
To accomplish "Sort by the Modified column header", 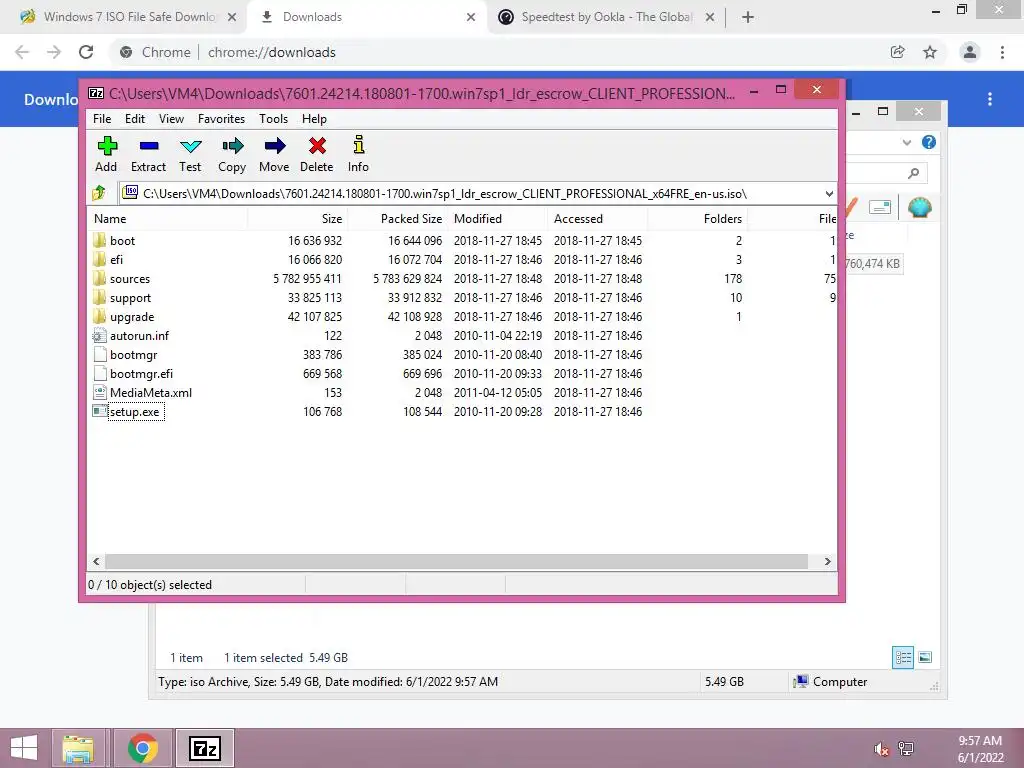I will 498,219.
